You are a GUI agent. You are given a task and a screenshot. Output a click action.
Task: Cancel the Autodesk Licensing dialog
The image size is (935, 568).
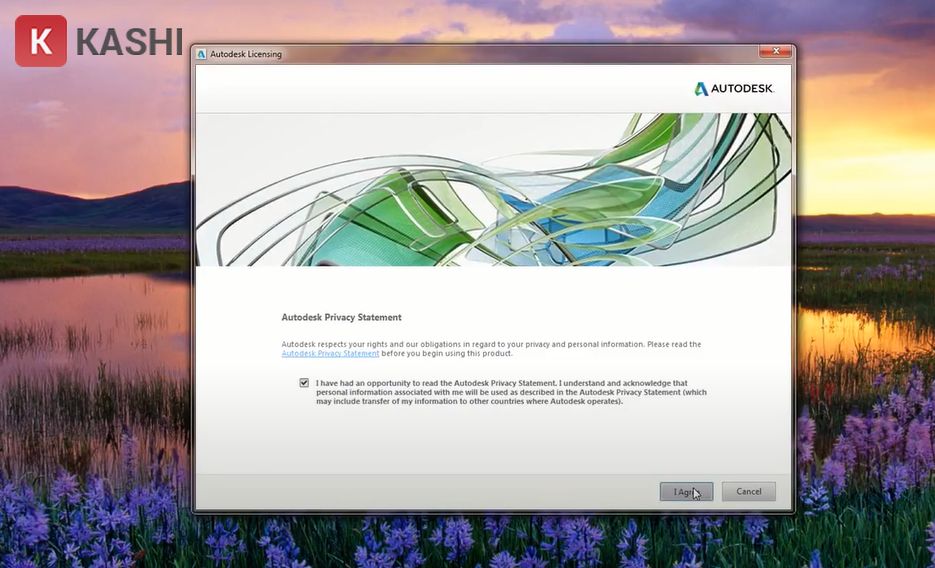pyautogui.click(x=748, y=492)
